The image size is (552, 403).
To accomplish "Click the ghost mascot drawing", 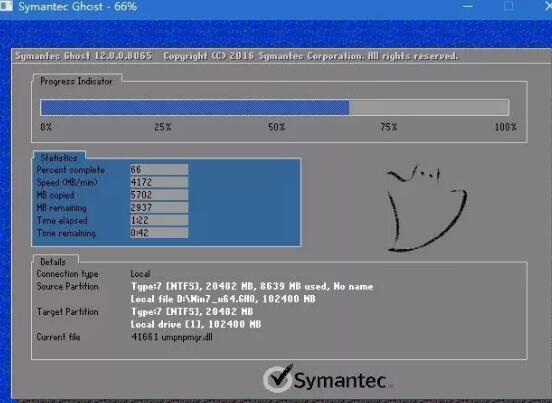I will click(x=426, y=208).
